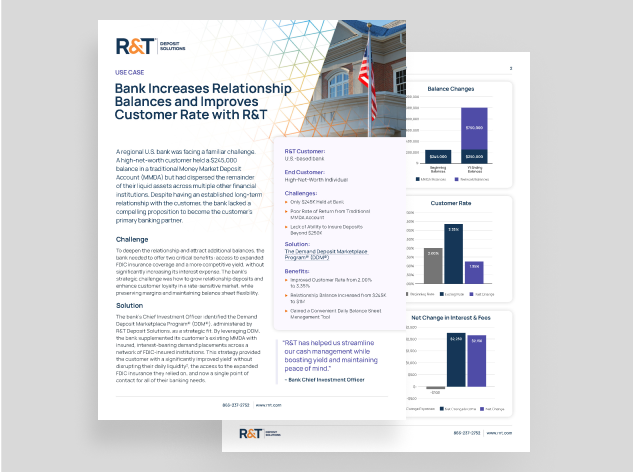Screen dimensions: 633x472
Task: Click the purple legend swatch under the Balance Changes chart
Action: pos(457,179)
